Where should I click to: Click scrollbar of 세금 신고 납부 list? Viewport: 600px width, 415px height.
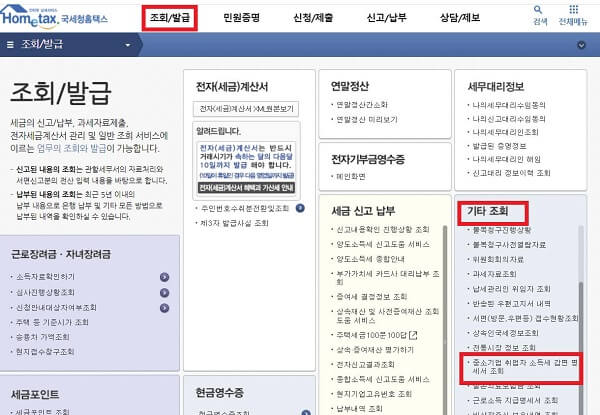pos(445,320)
